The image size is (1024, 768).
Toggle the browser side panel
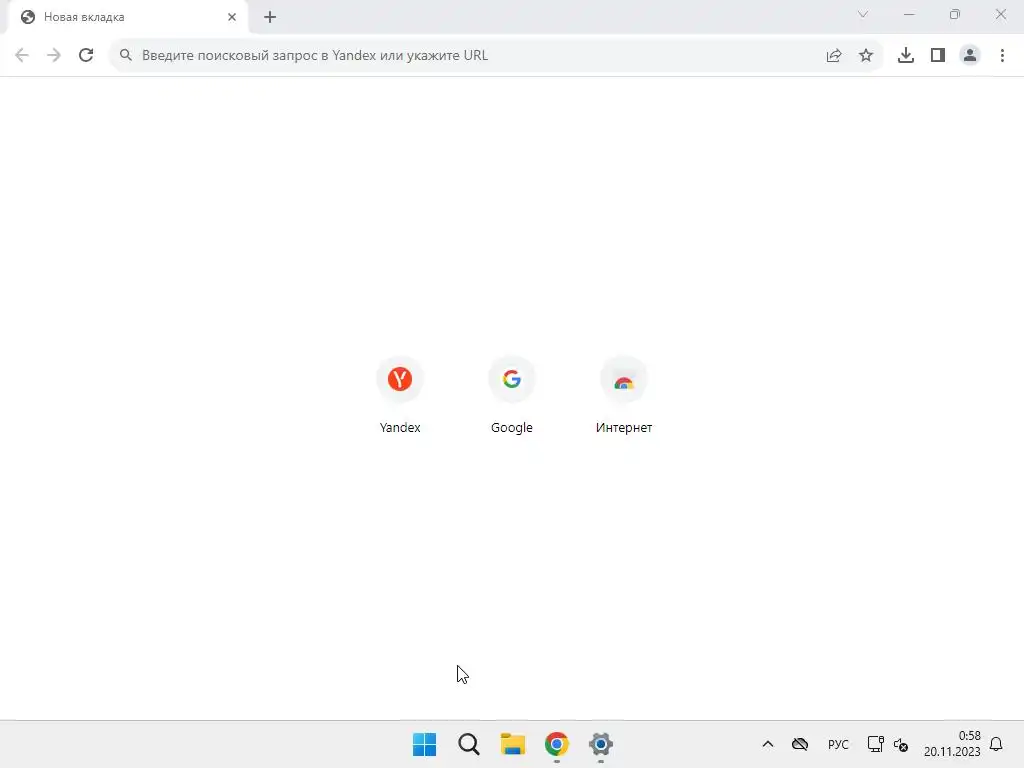pyautogui.click(x=938, y=56)
